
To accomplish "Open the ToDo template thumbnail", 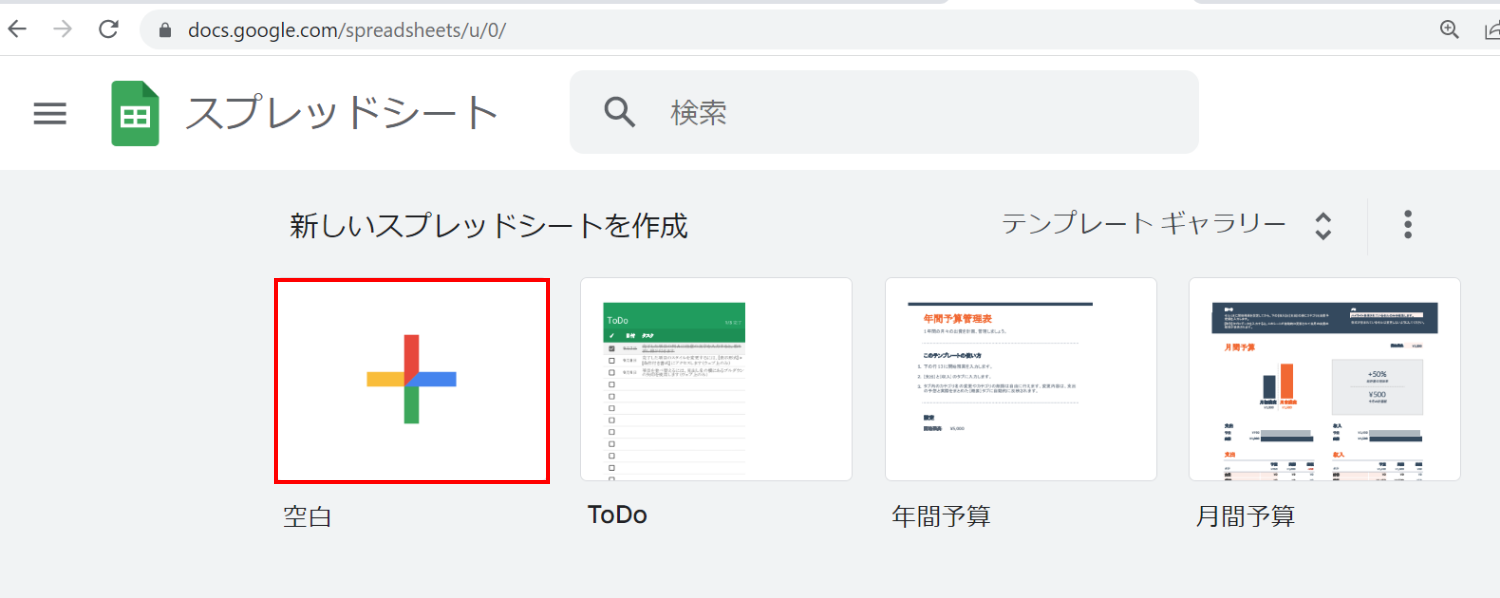I will (x=716, y=379).
